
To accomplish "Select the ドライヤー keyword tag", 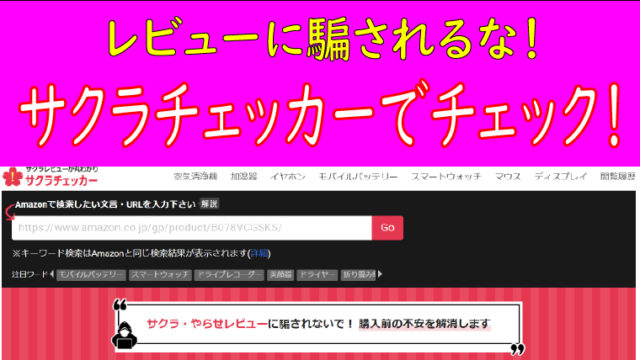I will pos(317,275).
